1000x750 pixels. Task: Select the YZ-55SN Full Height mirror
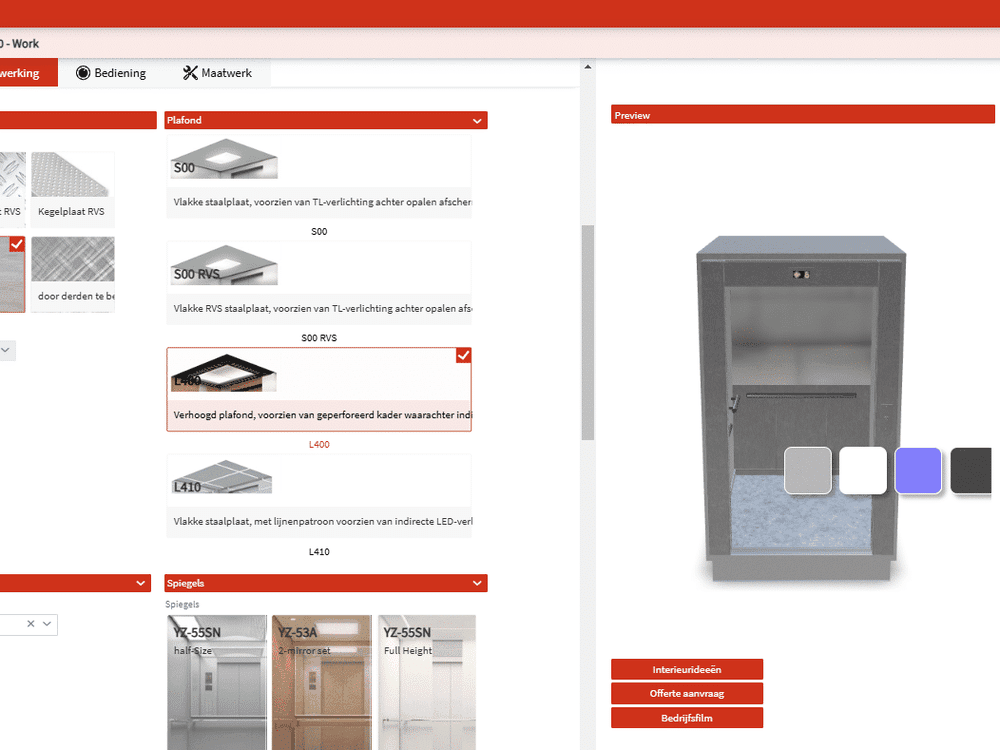[427, 682]
